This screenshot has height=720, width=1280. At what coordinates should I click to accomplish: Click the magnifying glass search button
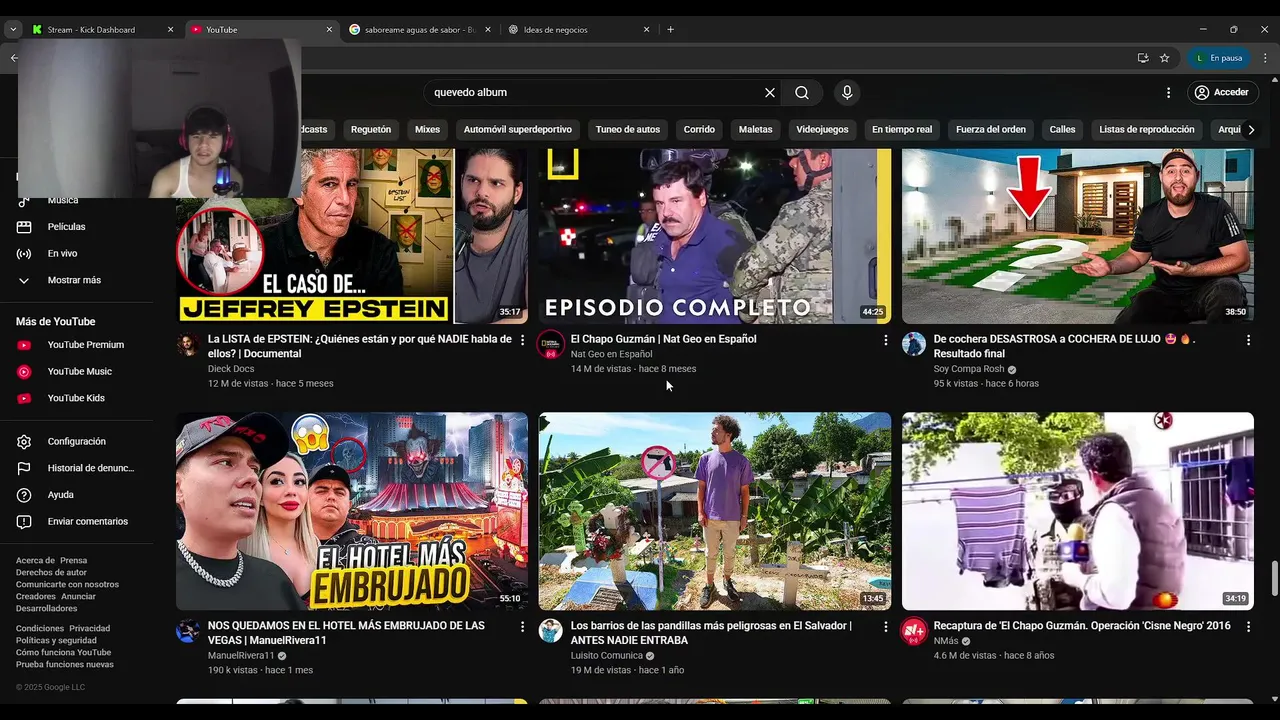(802, 92)
